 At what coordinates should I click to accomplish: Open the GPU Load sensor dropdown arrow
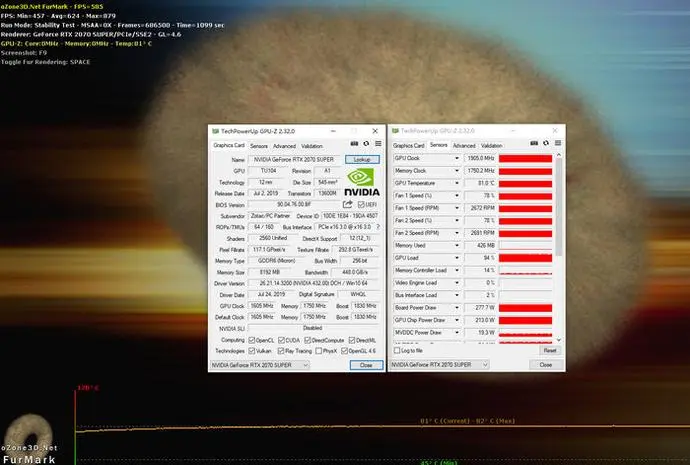pyautogui.click(x=456, y=258)
